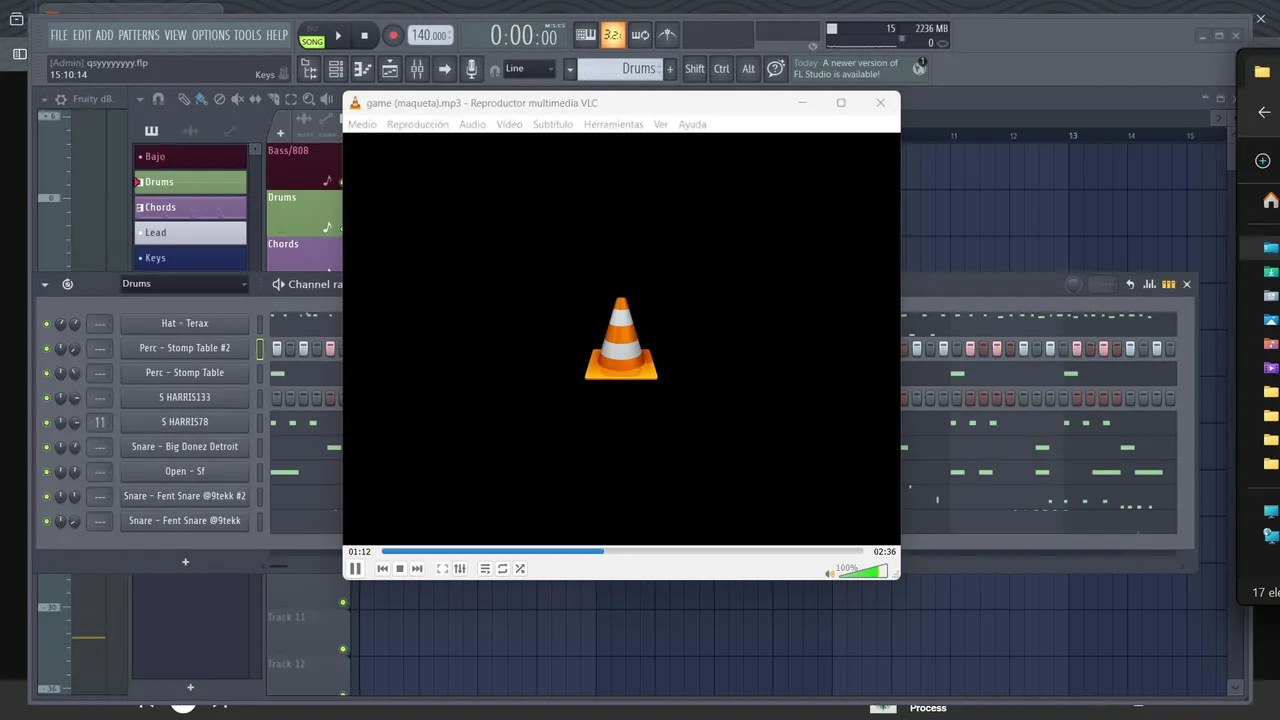Image resolution: width=1280 pixels, height=720 pixels.
Task: Click the Snare - Big Donez Detroit channel button
Action: [185, 447]
